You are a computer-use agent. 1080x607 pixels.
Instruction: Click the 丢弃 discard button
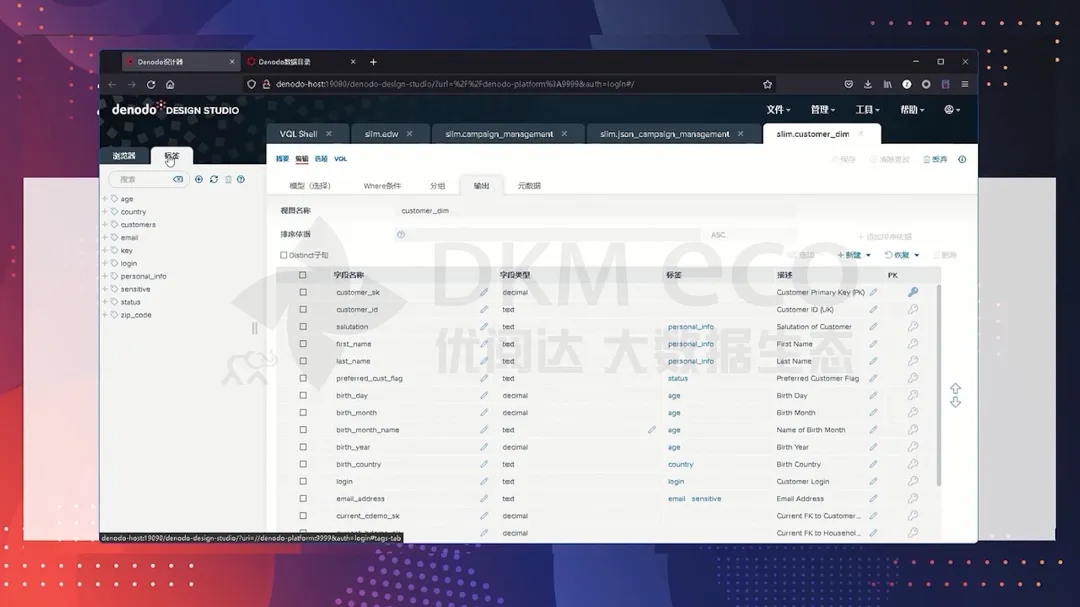933,159
